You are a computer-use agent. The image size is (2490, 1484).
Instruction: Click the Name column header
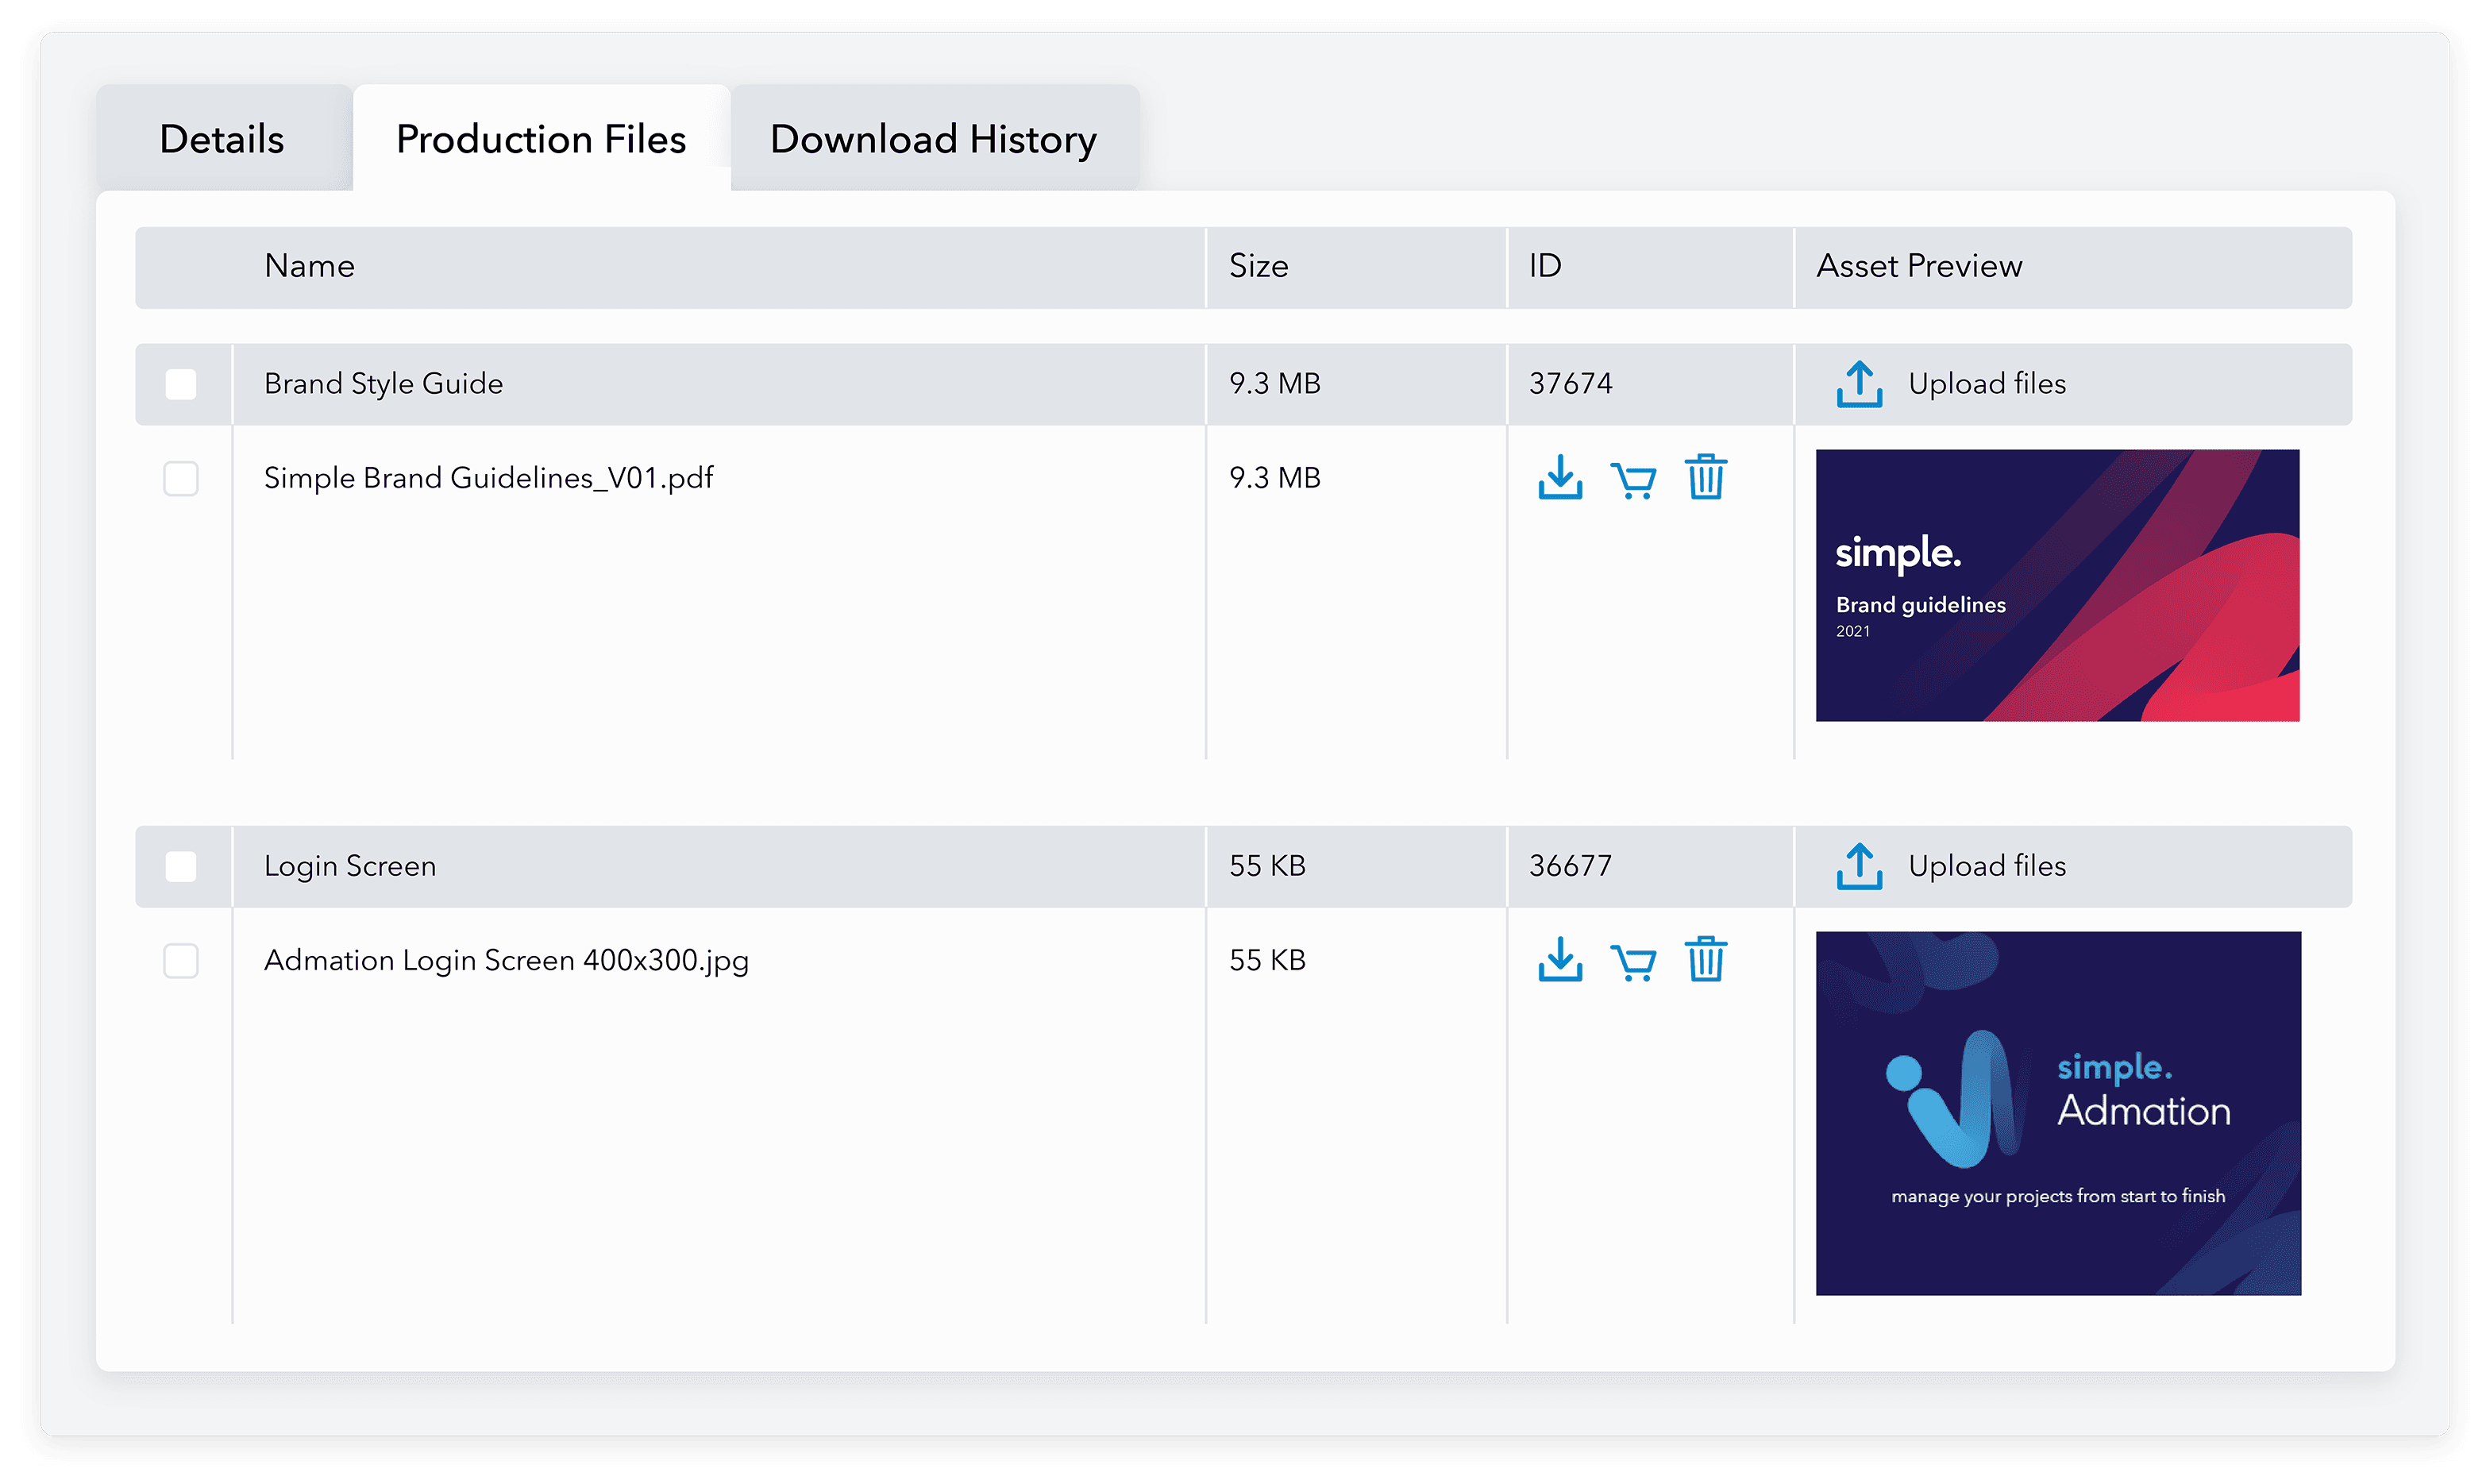pyautogui.click(x=308, y=266)
